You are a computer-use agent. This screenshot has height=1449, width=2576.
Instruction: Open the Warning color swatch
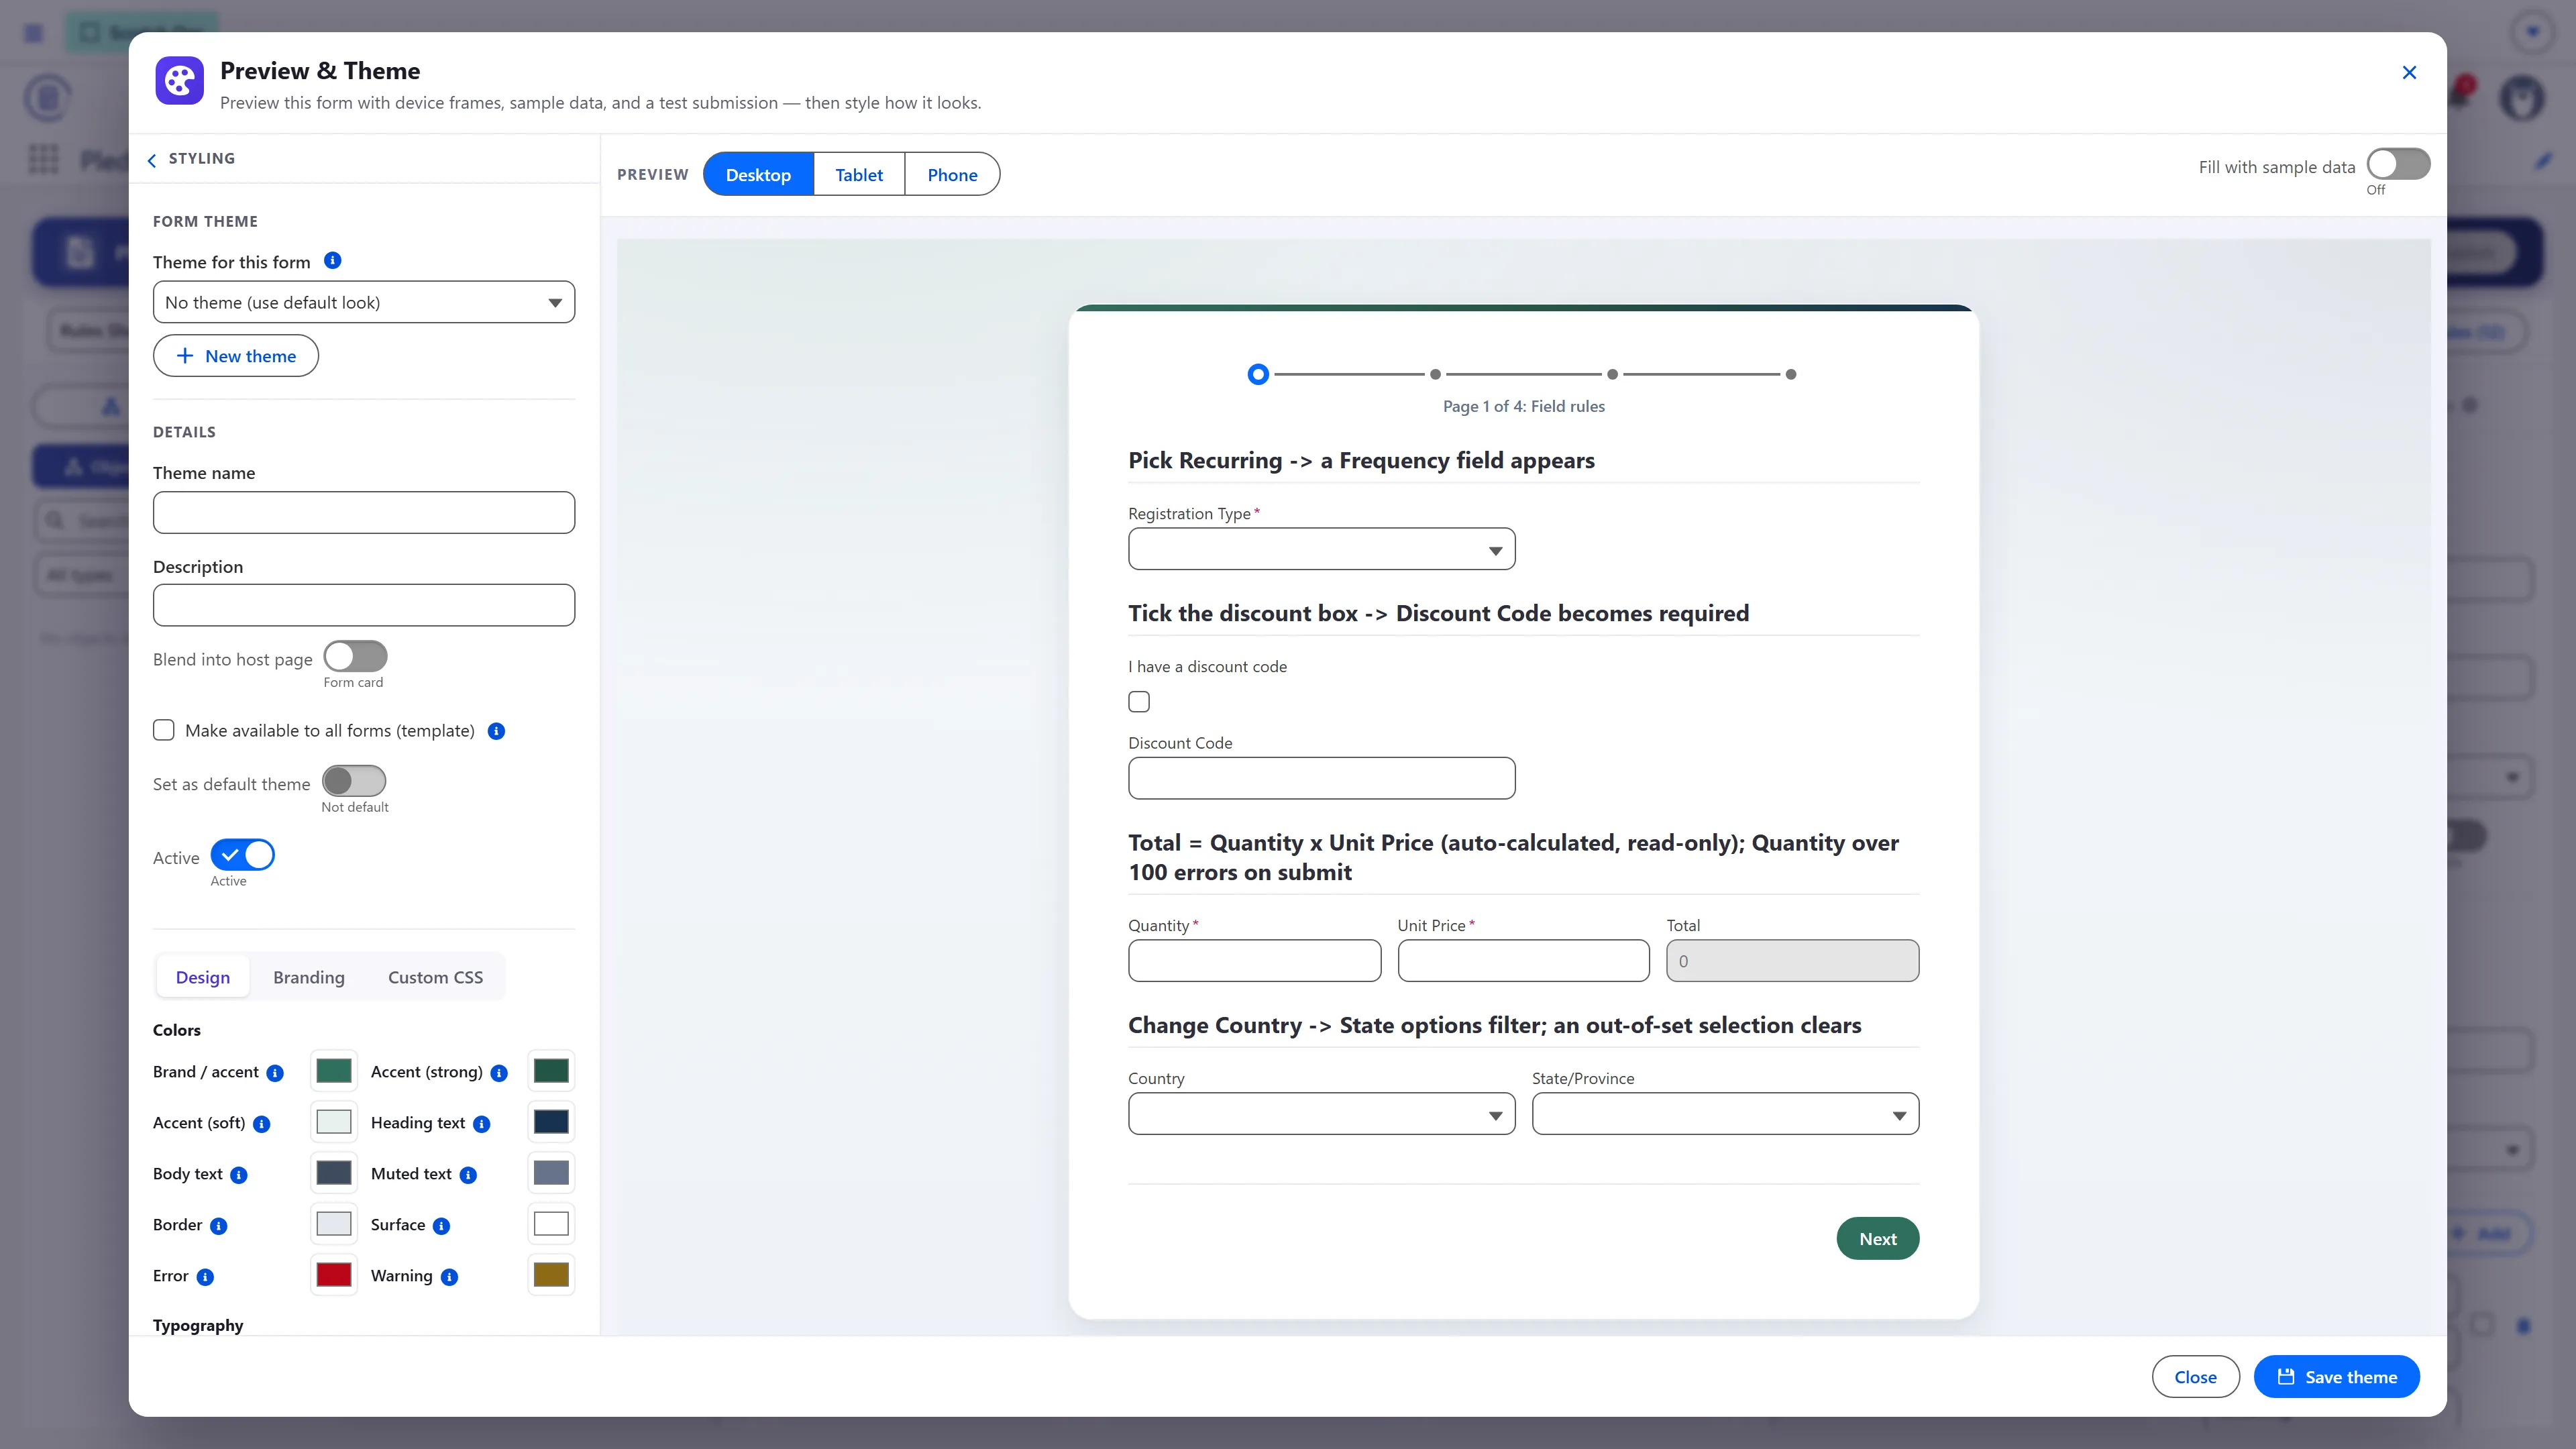tap(551, 1275)
